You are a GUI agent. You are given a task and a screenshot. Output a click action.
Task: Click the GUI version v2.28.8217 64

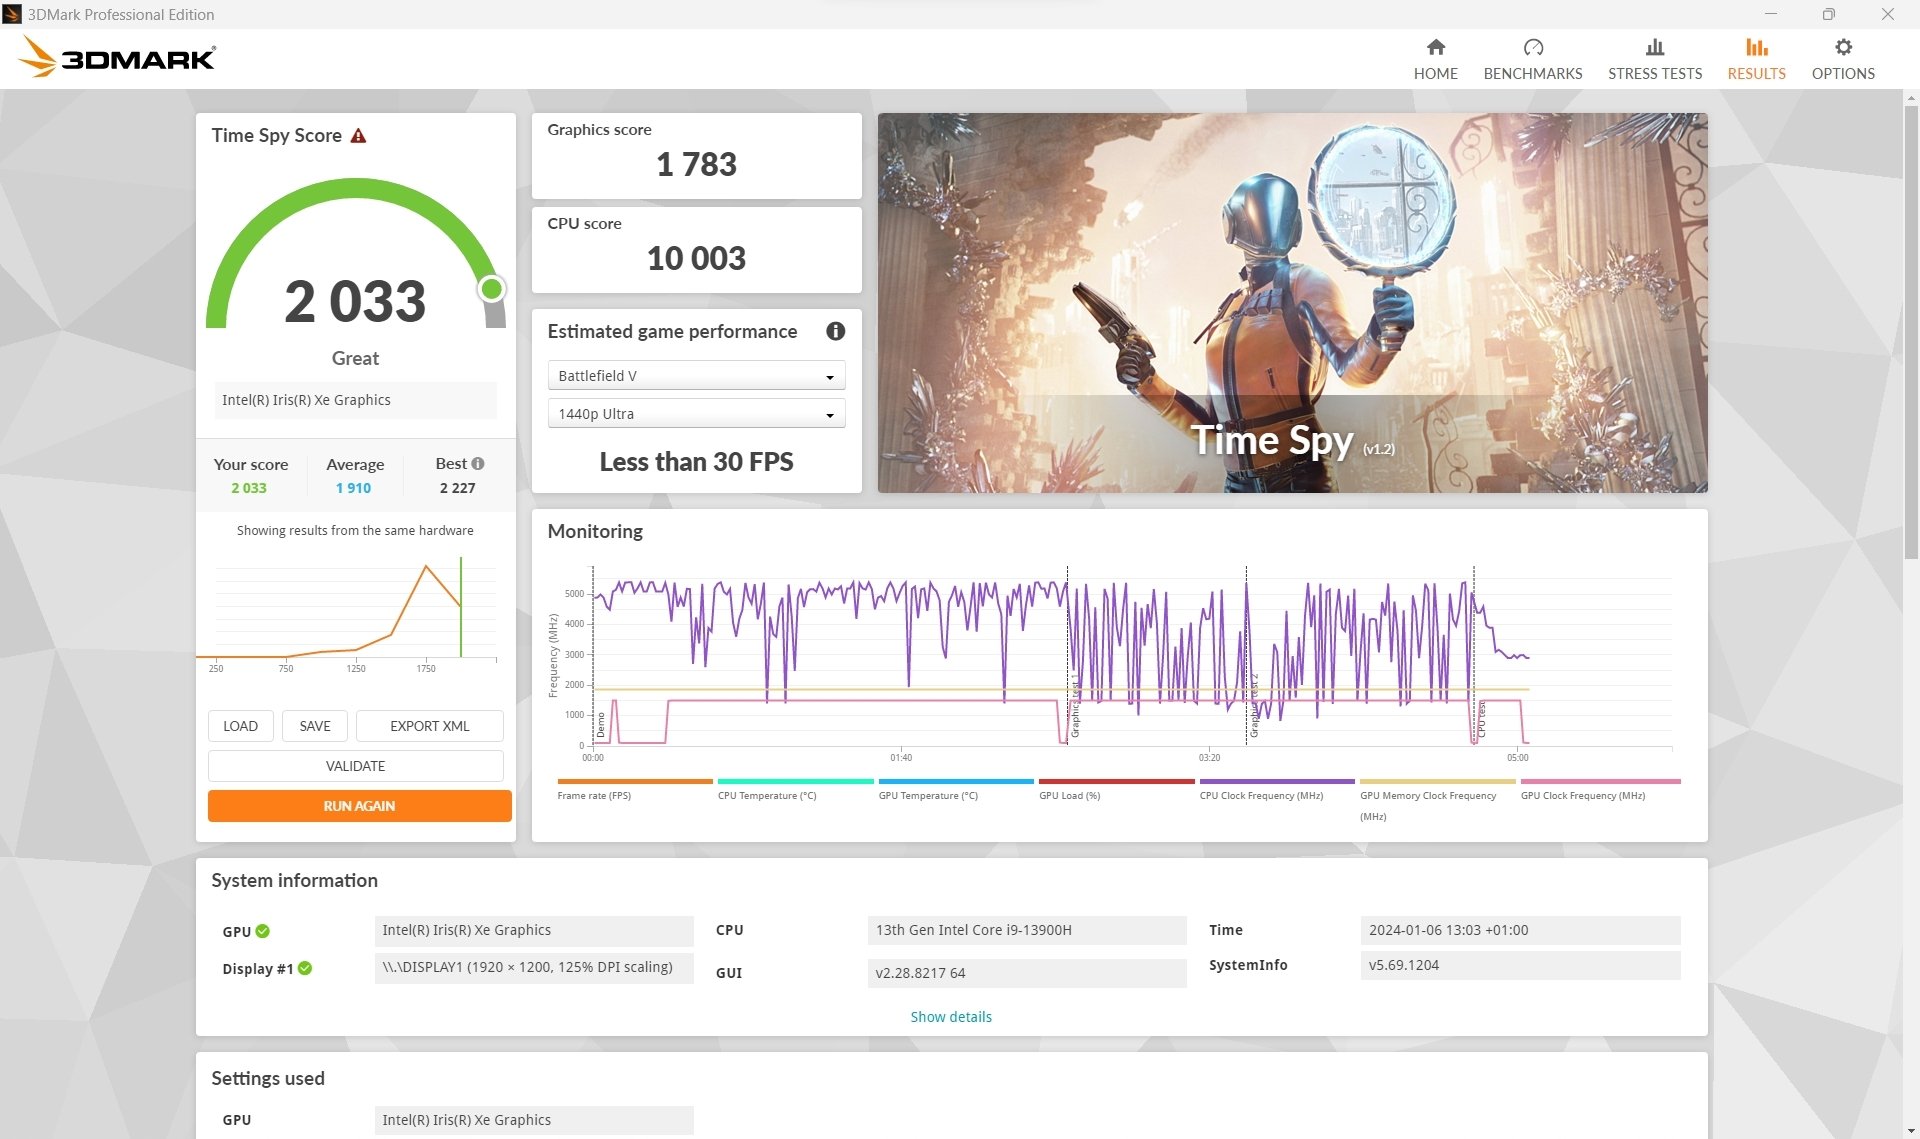[1027, 973]
